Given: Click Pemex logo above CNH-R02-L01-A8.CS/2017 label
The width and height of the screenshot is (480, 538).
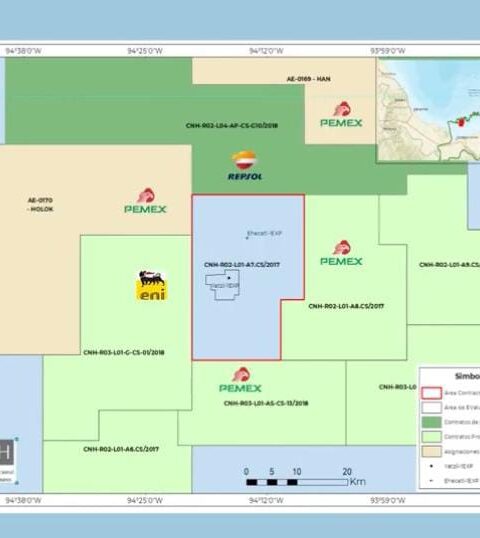Looking at the screenshot, I should tap(341, 253).
